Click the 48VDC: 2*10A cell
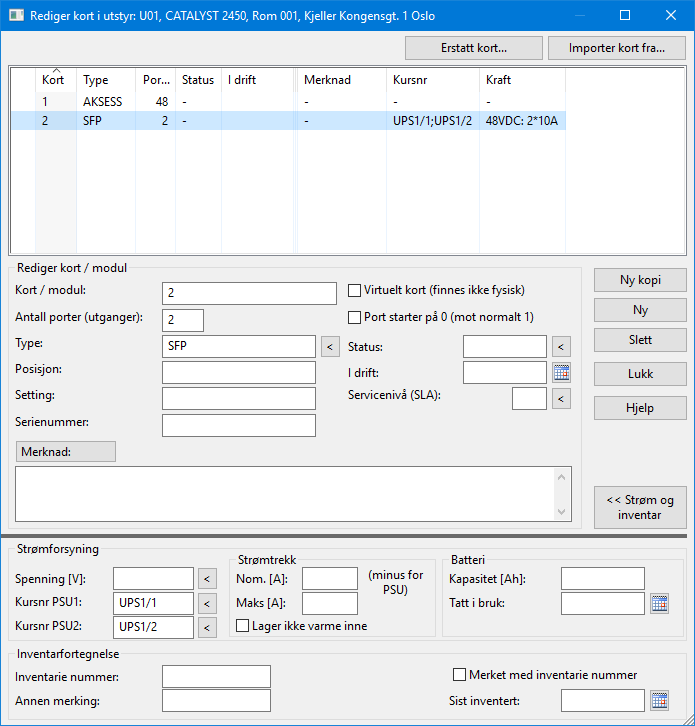This screenshot has height=726, width=695. click(x=522, y=121)
